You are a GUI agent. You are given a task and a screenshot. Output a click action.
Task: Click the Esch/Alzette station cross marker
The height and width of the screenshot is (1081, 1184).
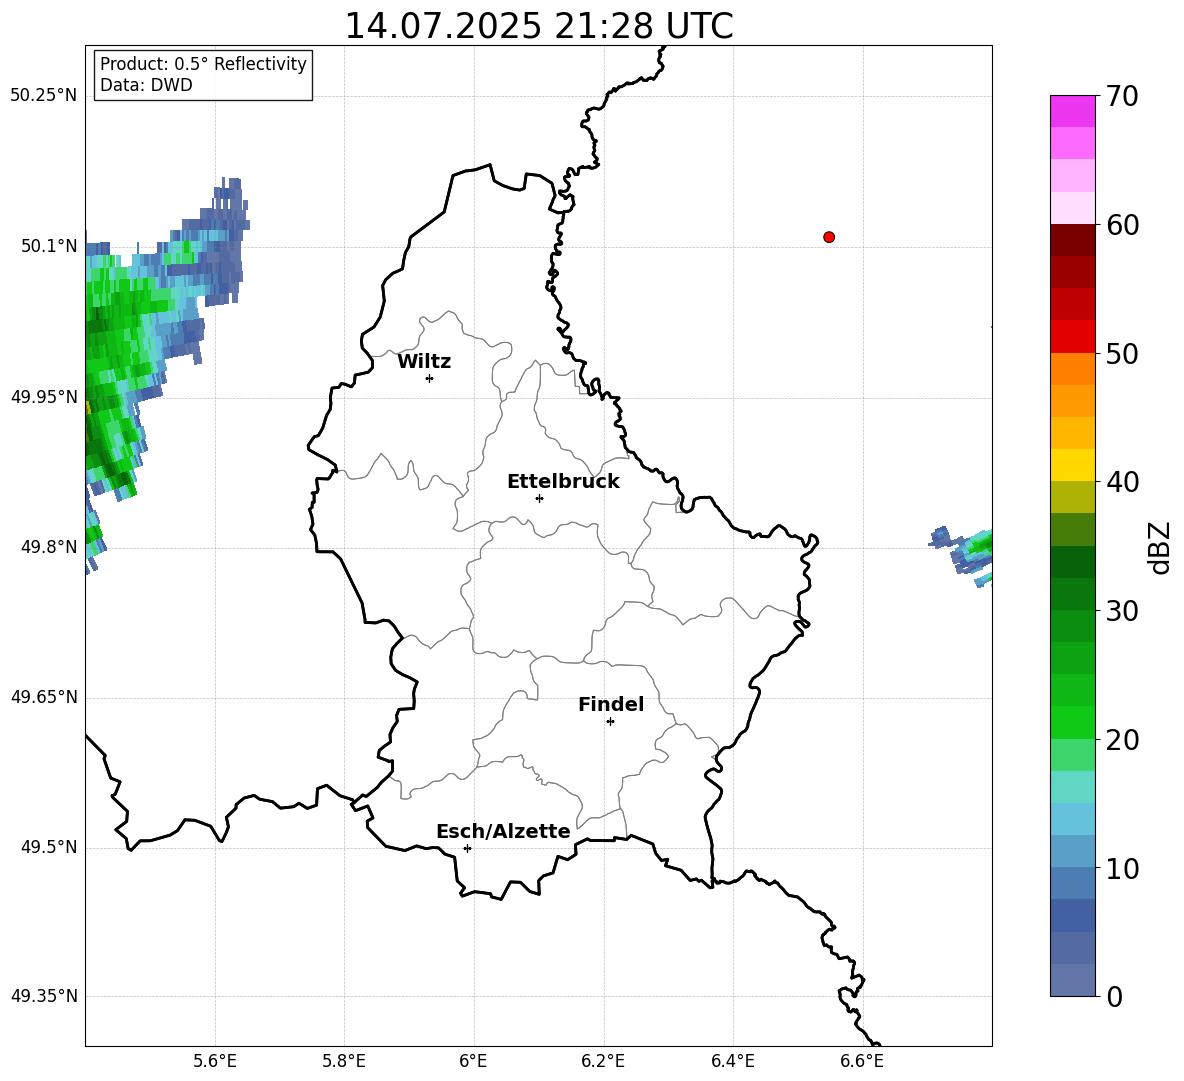coord(467,848)
